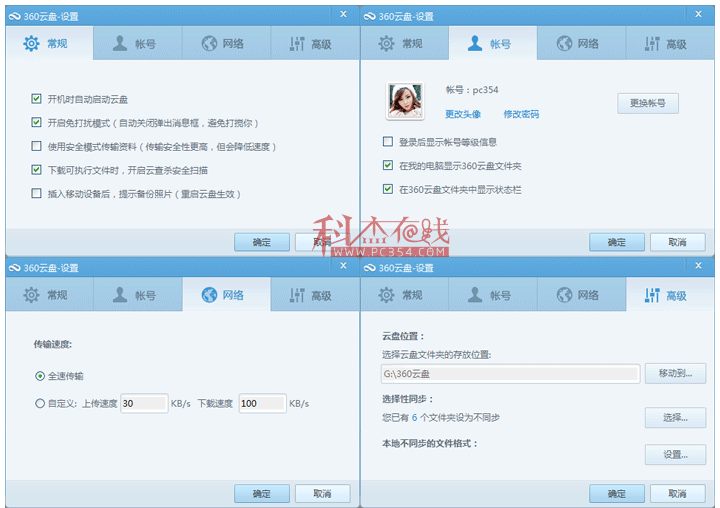Image resolution: width=720 pixels, height=508 pixels.
Task: Toggle 在我的电脑显示360云盘文件夹 checkbox
Action: pos(388,165)
